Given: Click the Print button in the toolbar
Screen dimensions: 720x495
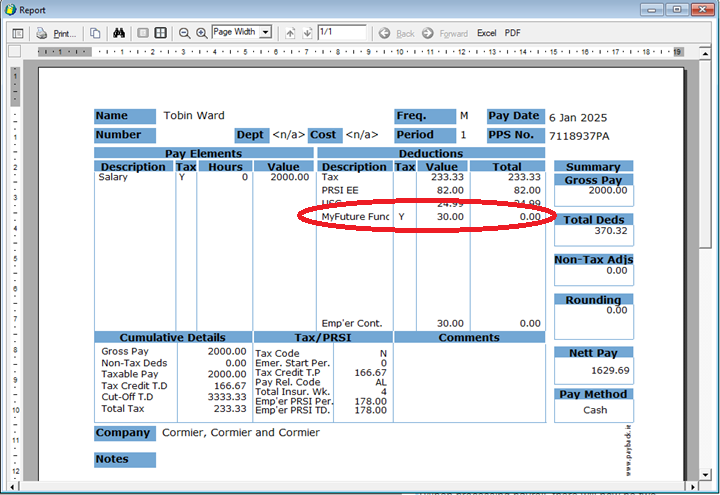Looking at the screenshot, I should click(57, 33).
